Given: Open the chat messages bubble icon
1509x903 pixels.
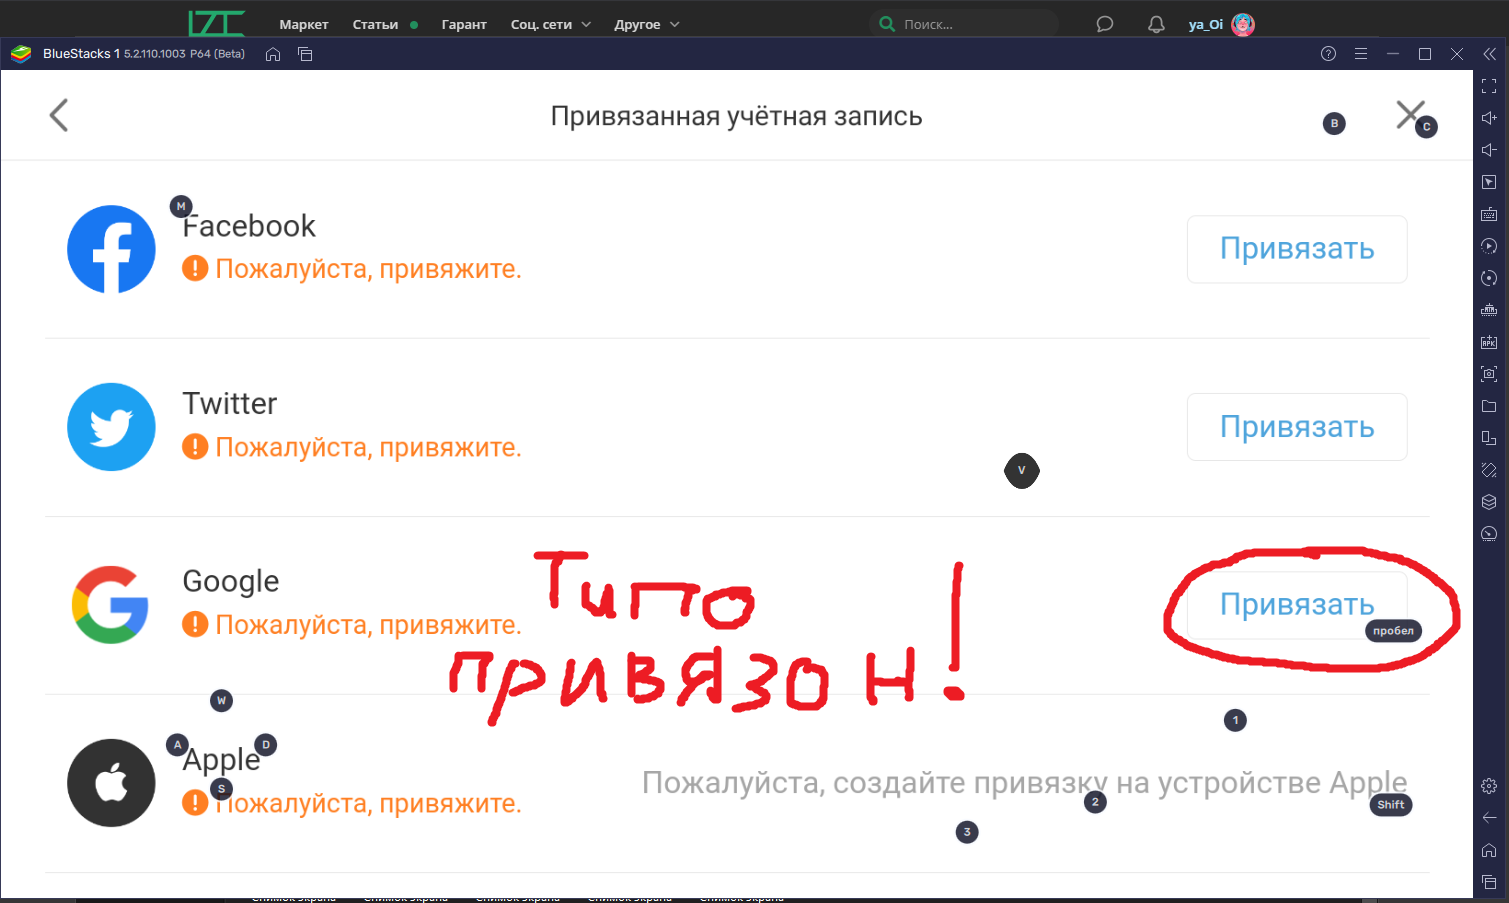Looking at the screenshot, I should [x=1105, y=24].
